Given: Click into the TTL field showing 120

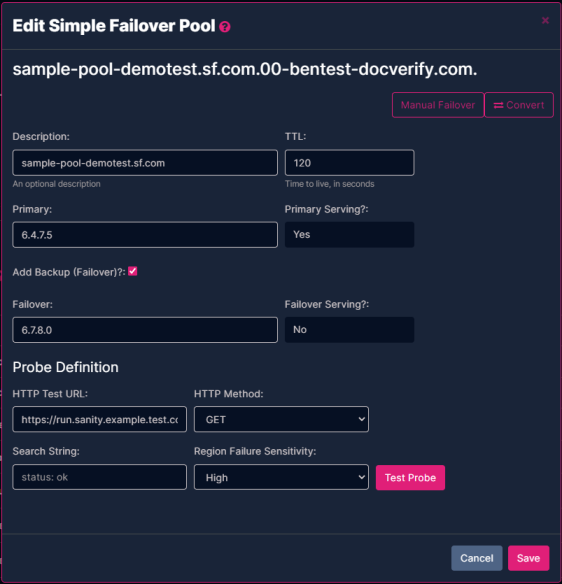Looking at the screenshot, I should [349, 163].
